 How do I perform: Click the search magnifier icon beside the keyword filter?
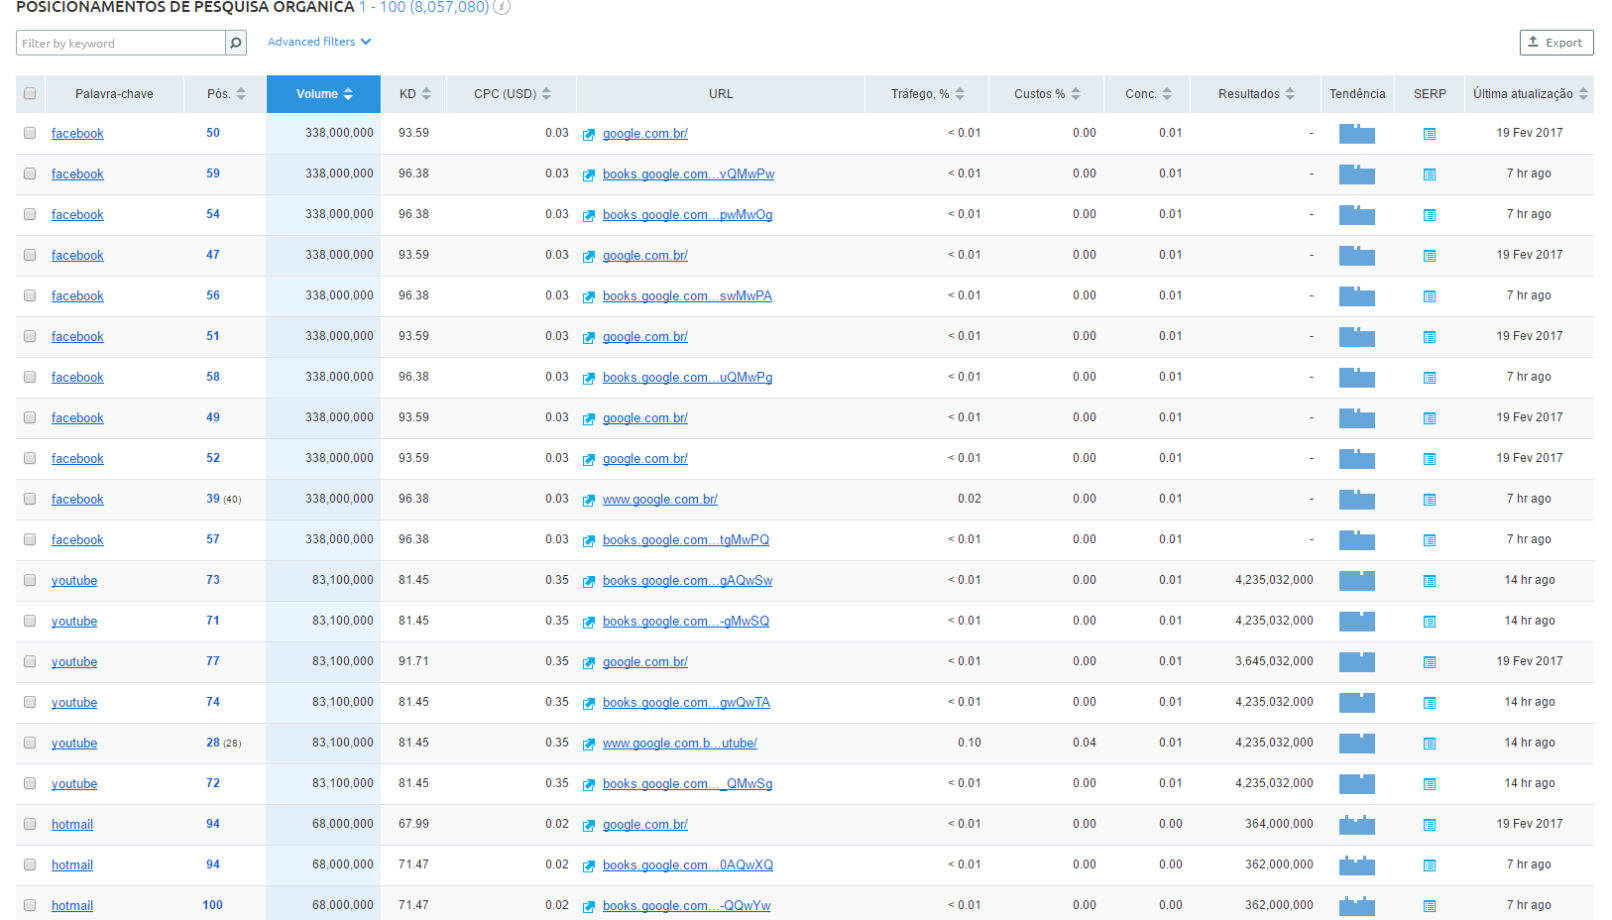(x=236, y=43)
